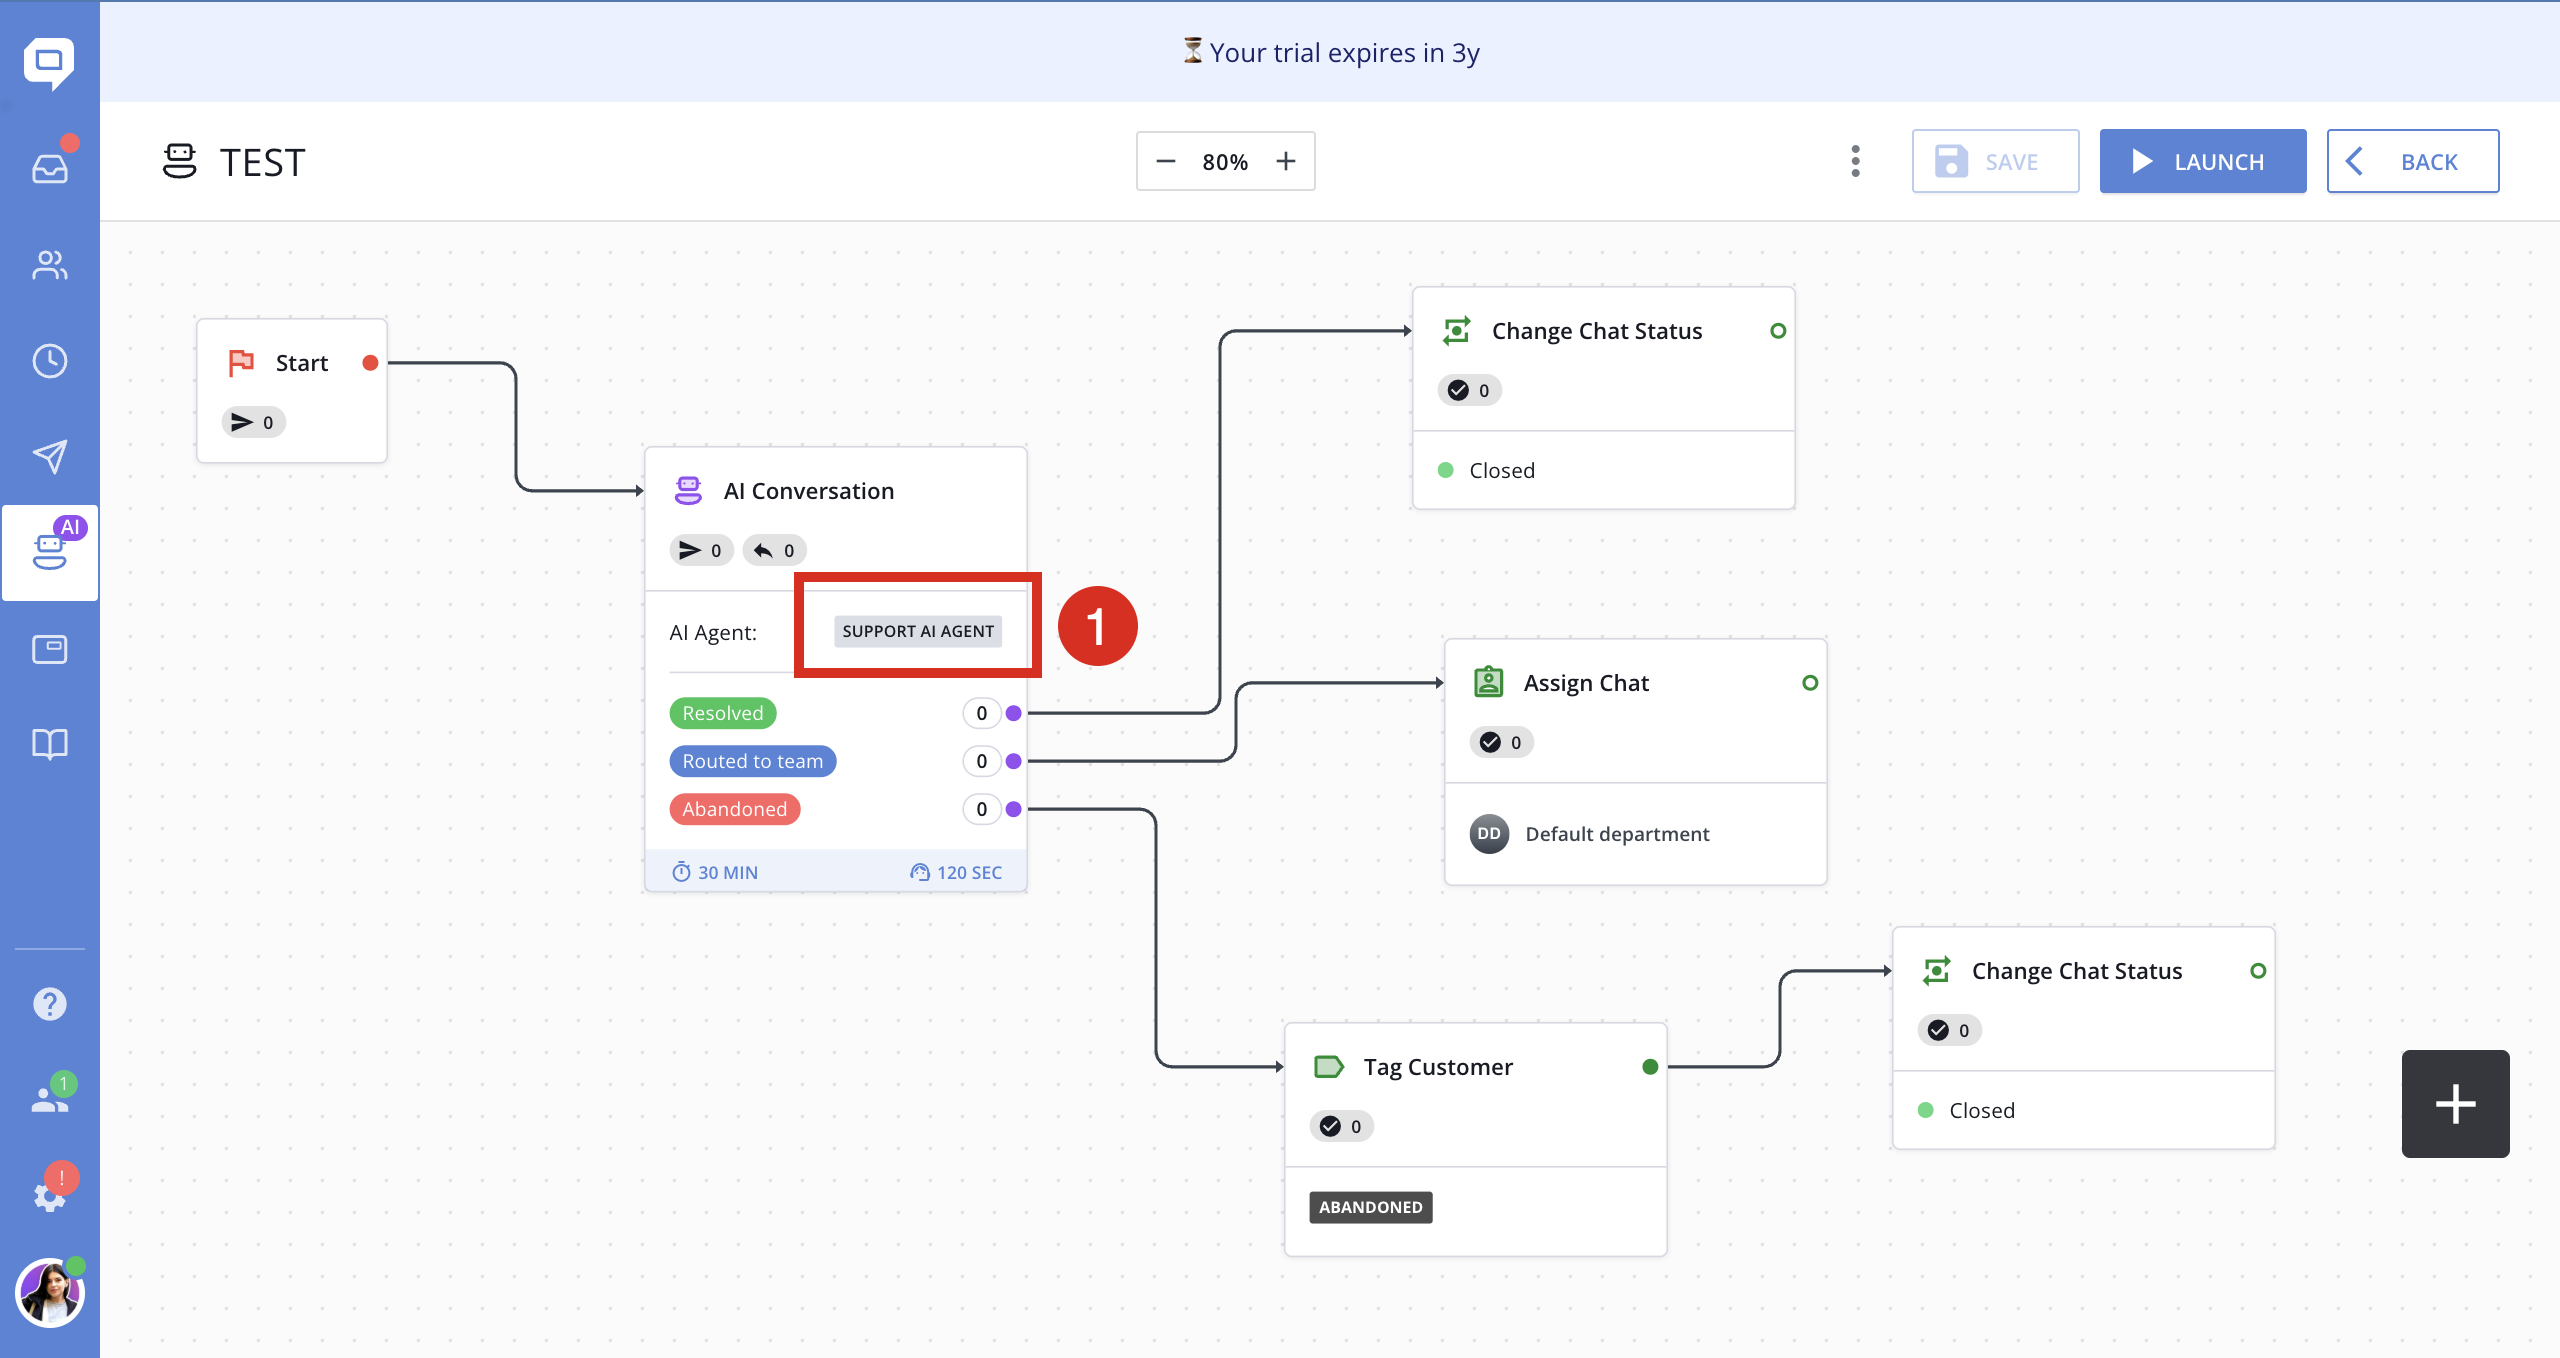Select the Tag Customer node

(1476, 1139)
